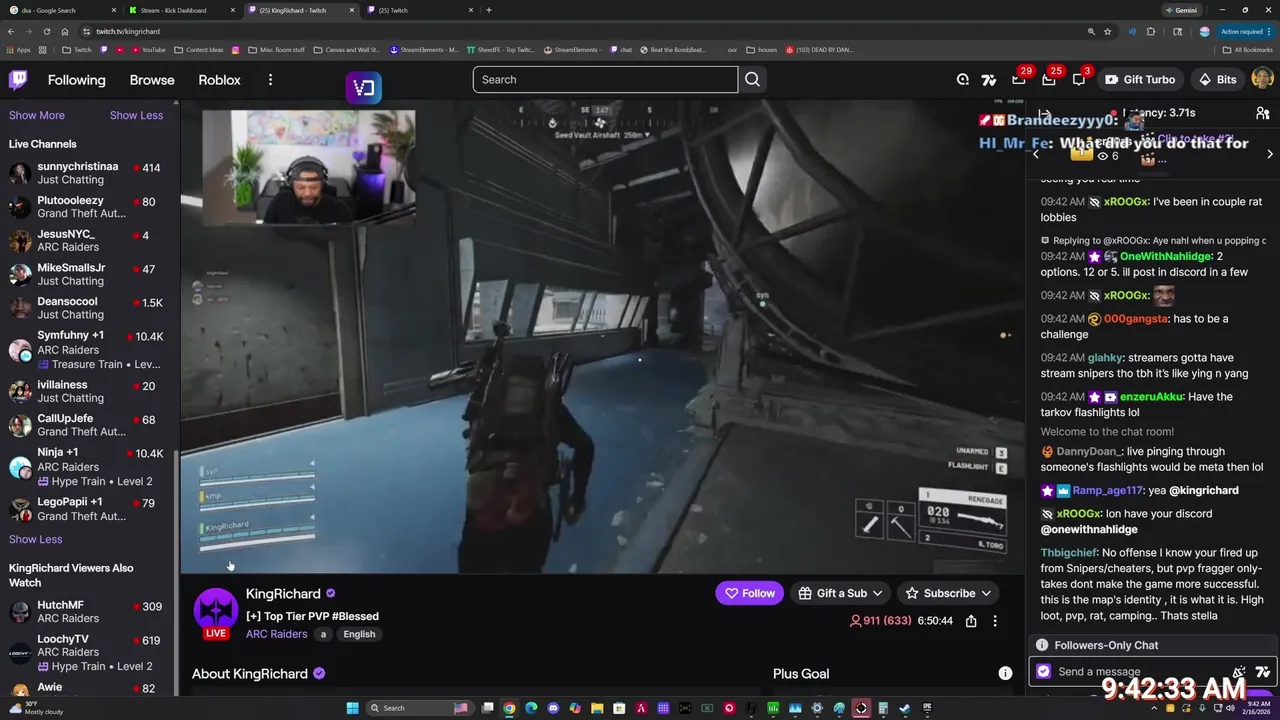
Task: Open the Prime loot icon in top bar
Action: 962,80
